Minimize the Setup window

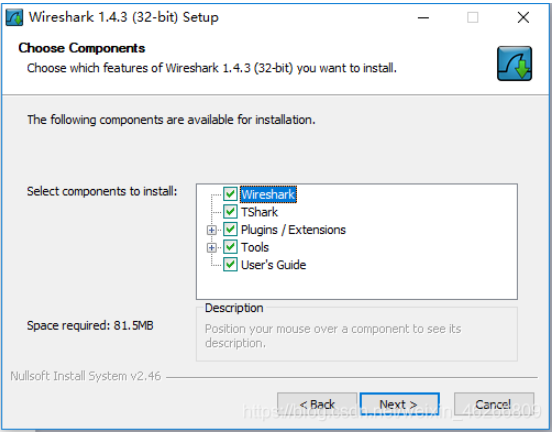click(423, 17)
